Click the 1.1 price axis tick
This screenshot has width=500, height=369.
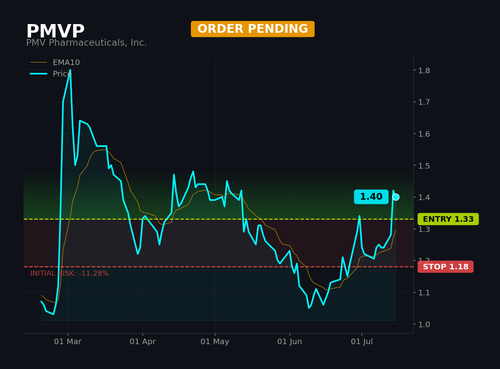tap(424, 292)
